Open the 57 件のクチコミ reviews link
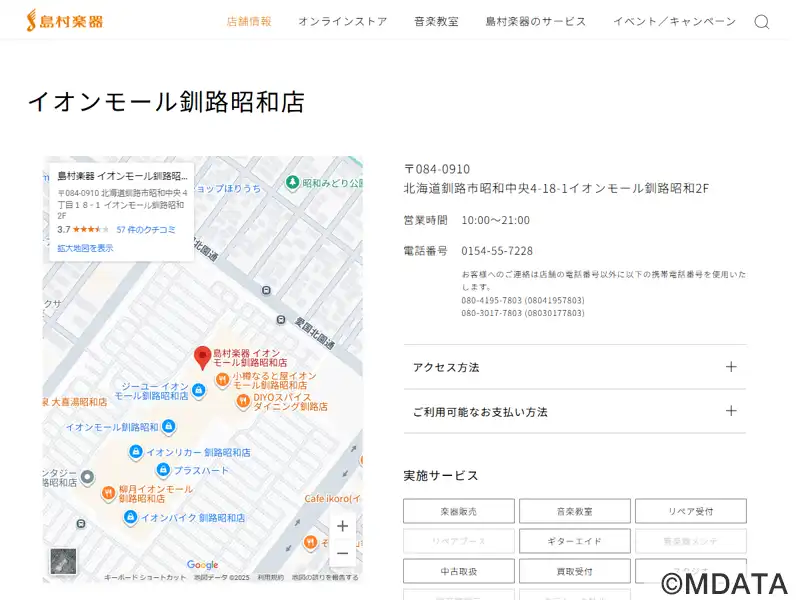The height and width of the screenshot is (600, 800). click(146, 230)
